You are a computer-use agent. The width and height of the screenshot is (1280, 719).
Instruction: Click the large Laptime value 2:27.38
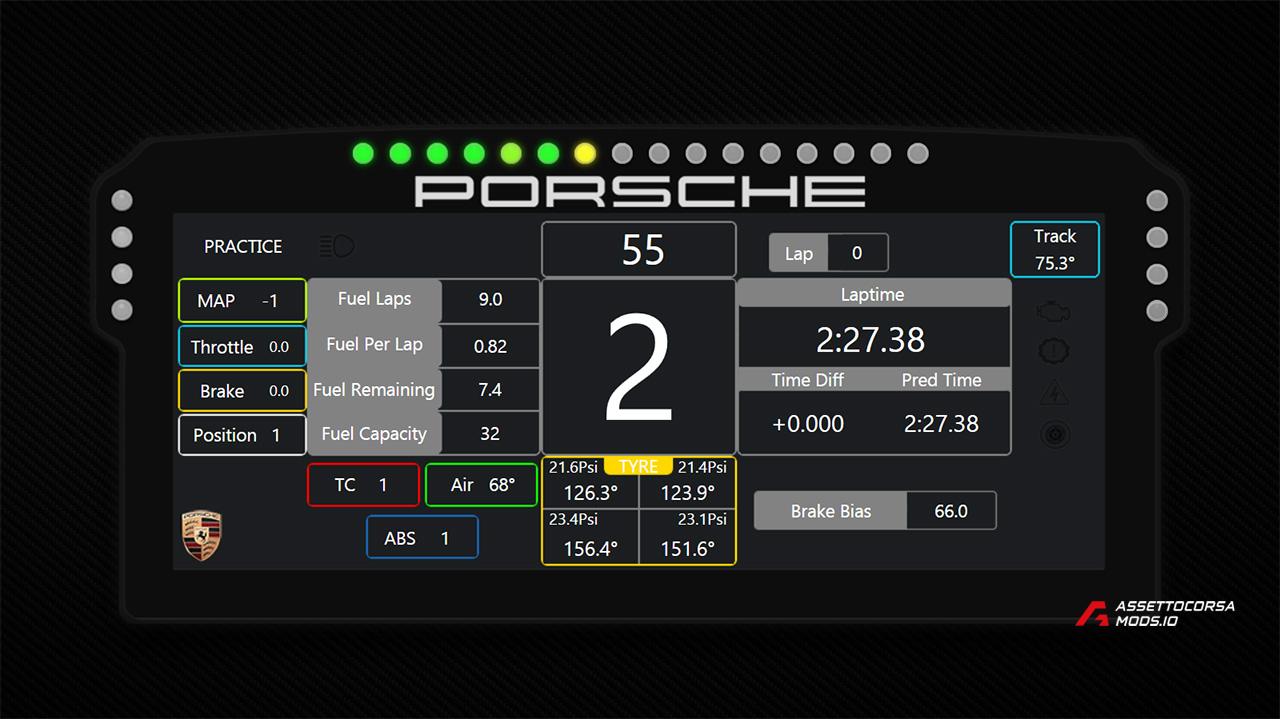click(871, 340)
